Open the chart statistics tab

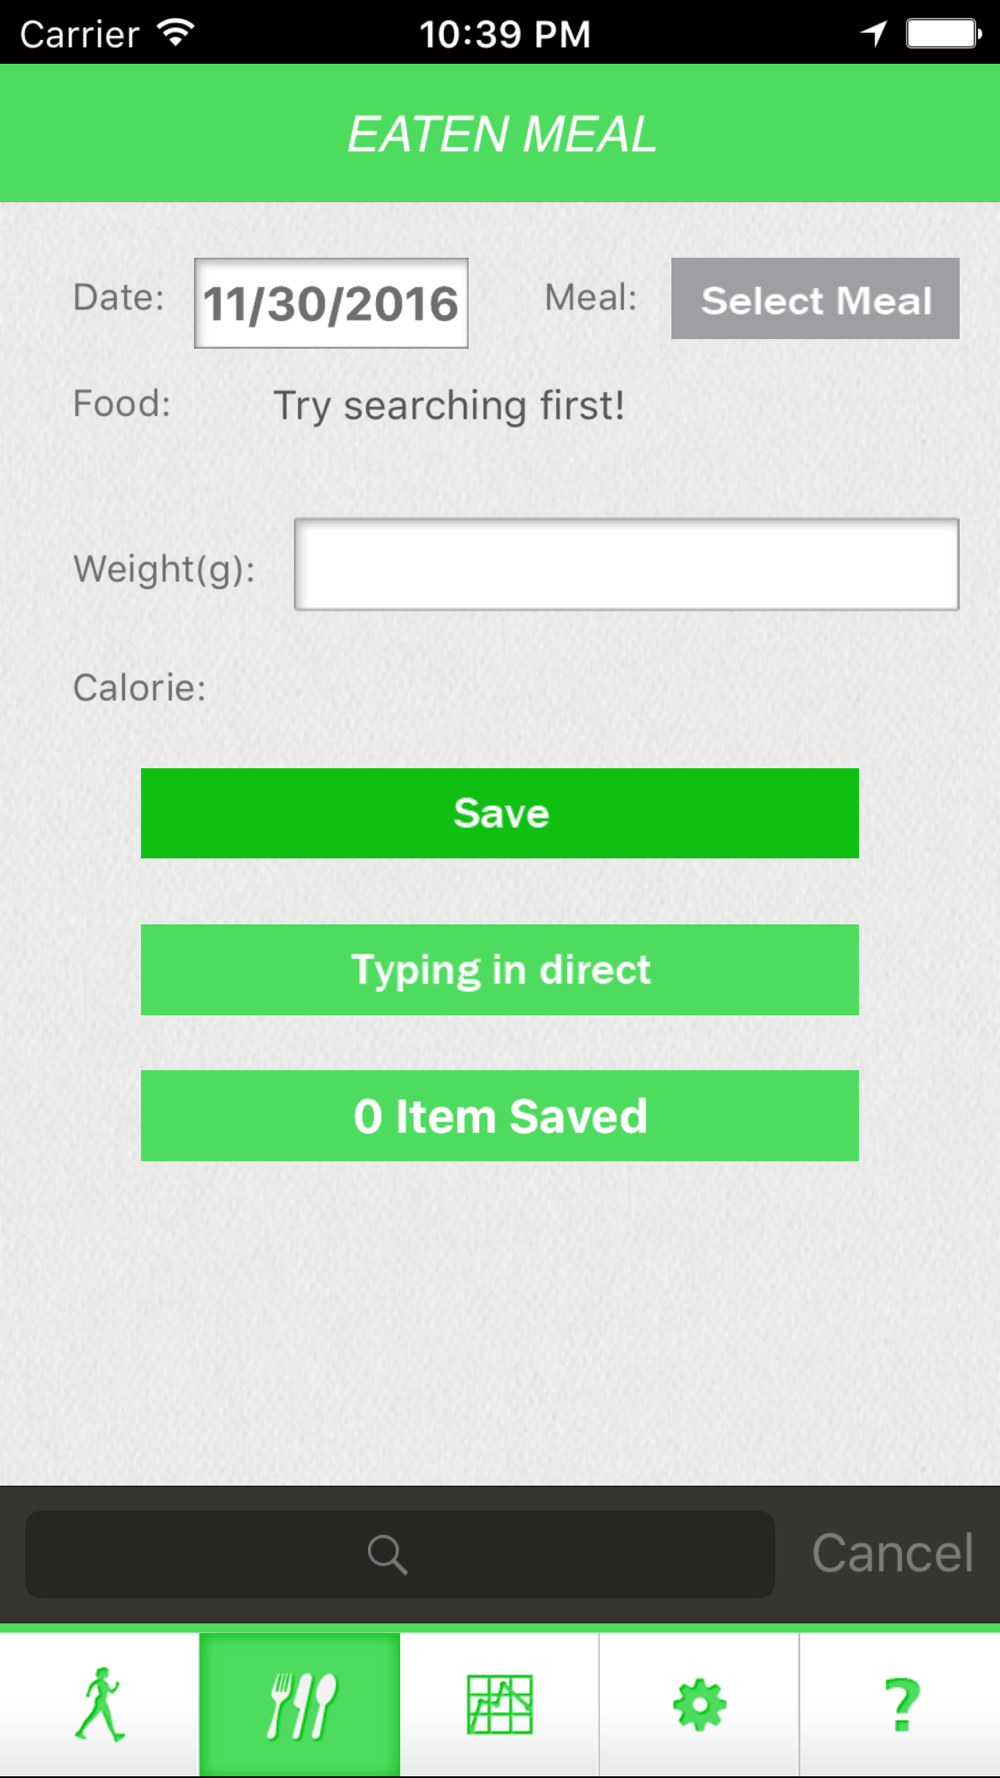point(500,1704)
